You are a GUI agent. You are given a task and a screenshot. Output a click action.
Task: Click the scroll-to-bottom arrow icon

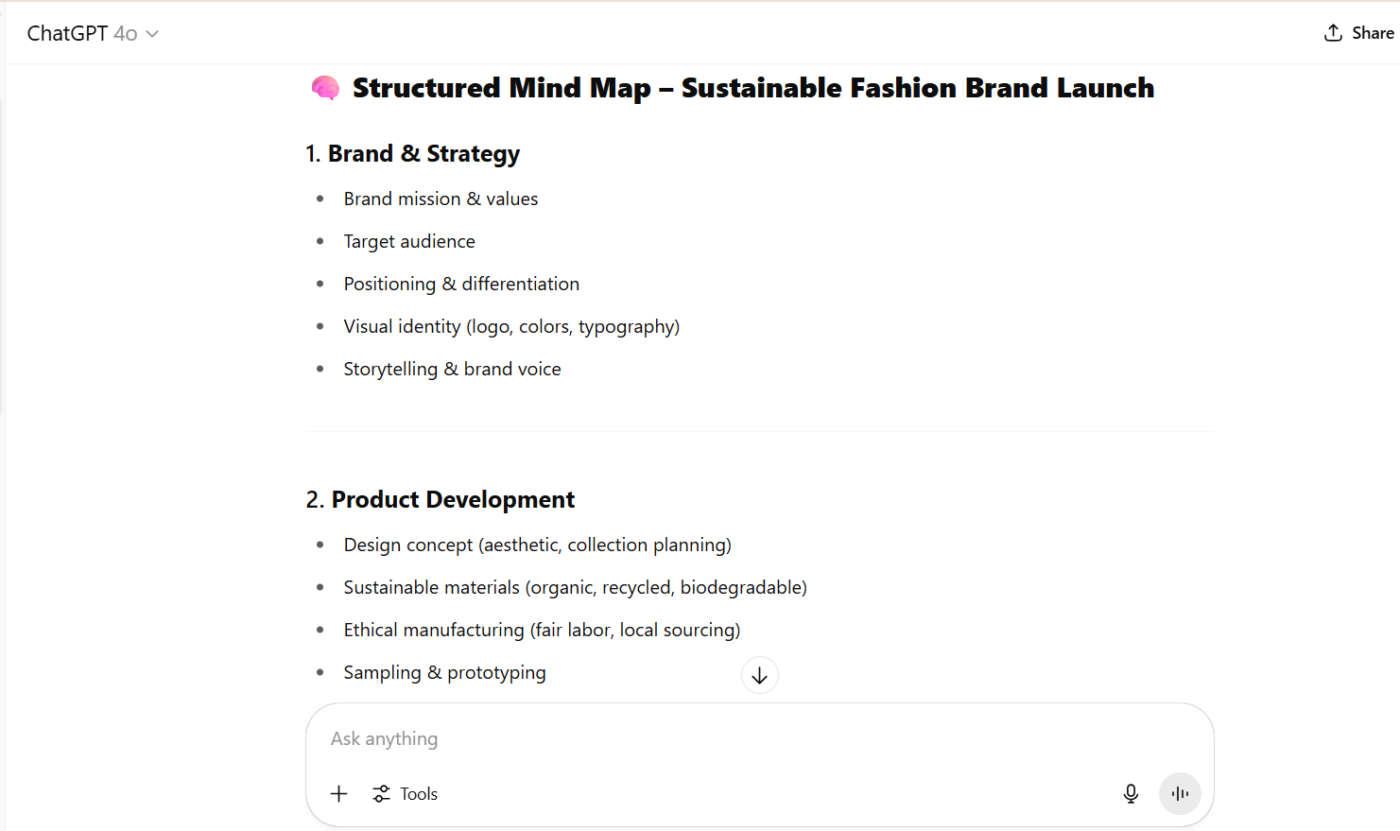(x=759, y=676)
